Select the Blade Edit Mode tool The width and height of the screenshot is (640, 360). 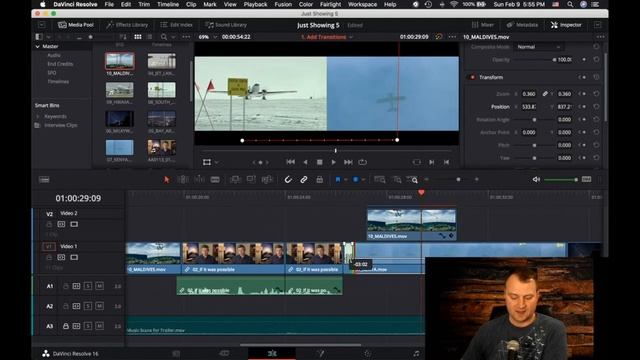215,180
